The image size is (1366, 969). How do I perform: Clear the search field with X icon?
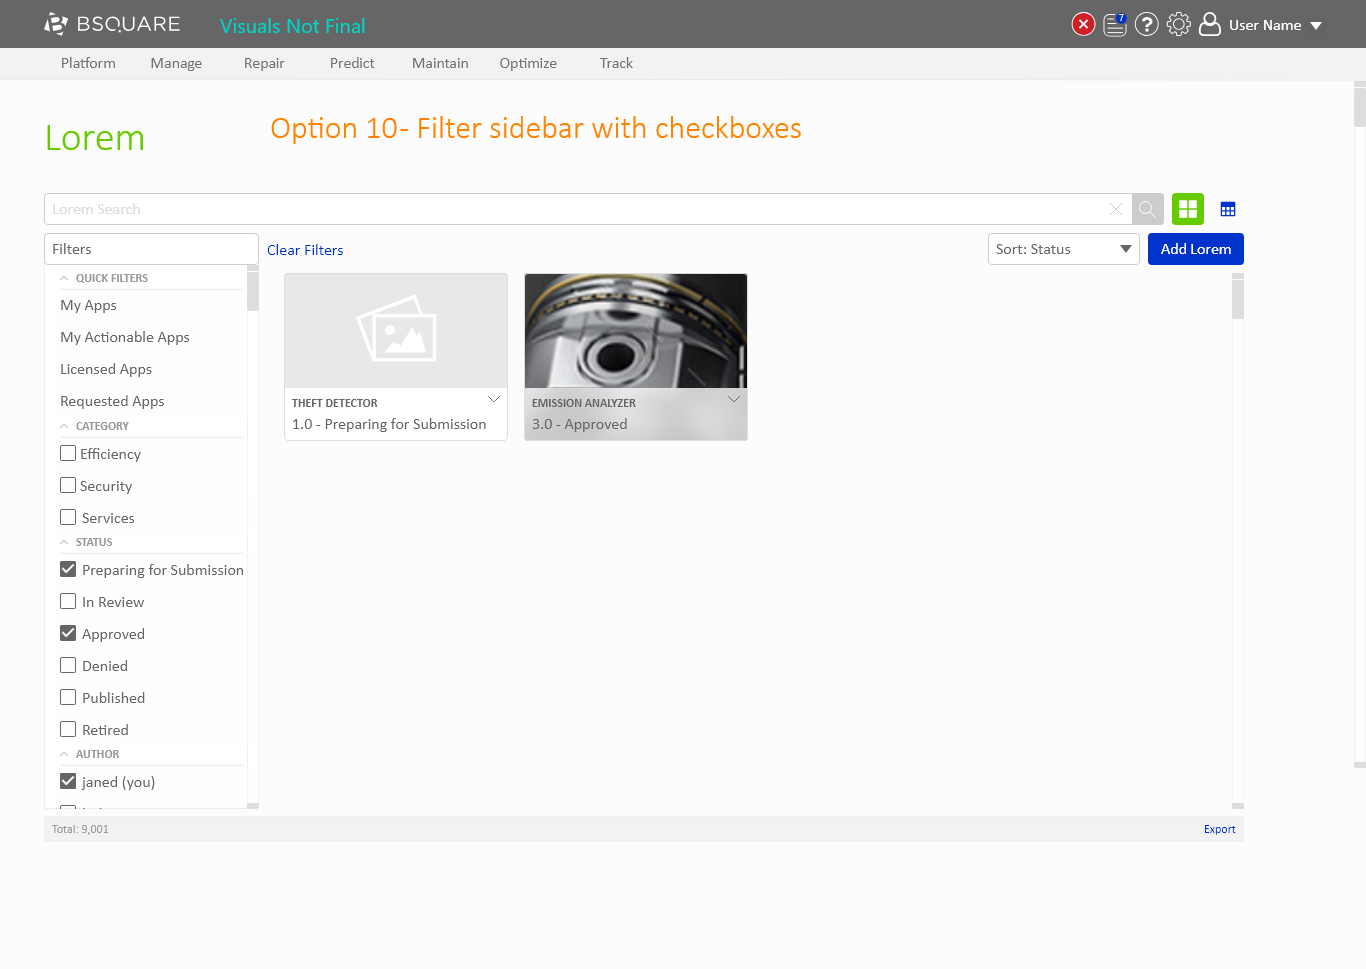click(1116, 209)
